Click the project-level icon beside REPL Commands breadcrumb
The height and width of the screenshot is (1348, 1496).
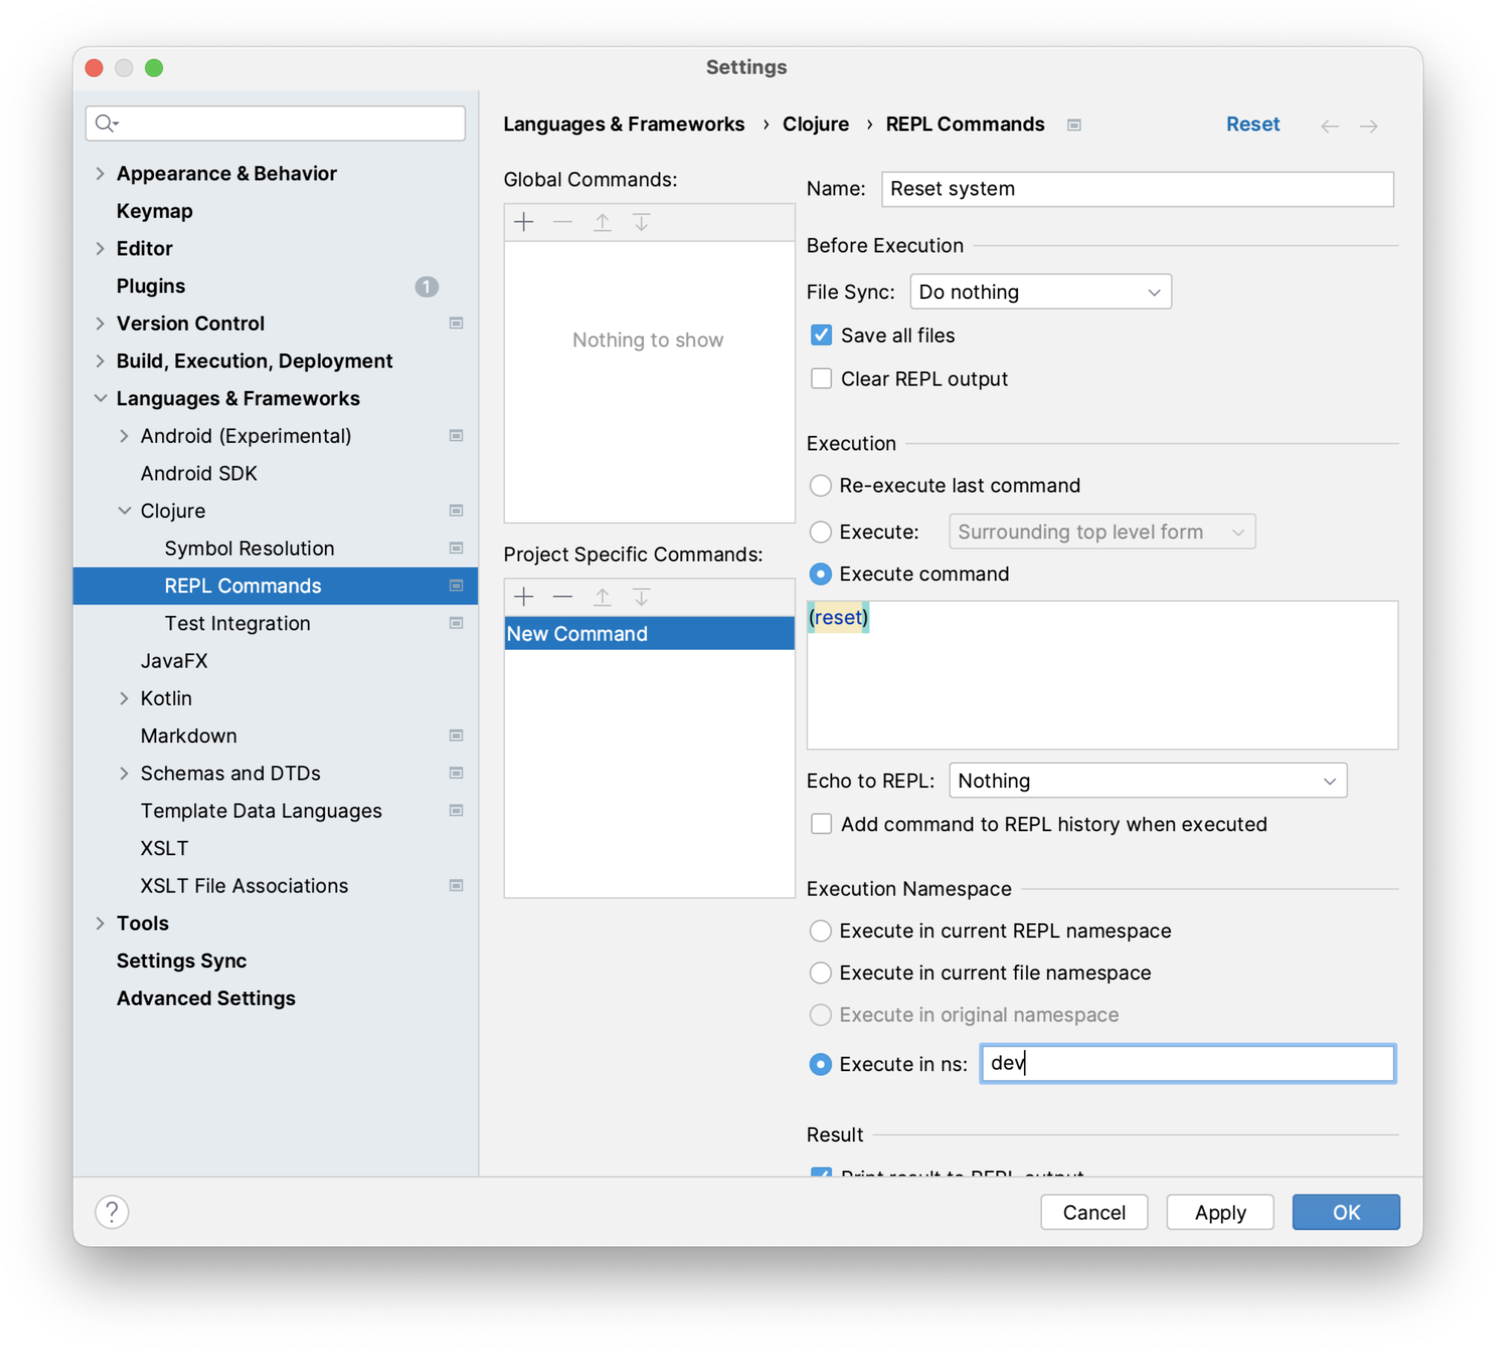(x=1074, y=125)
